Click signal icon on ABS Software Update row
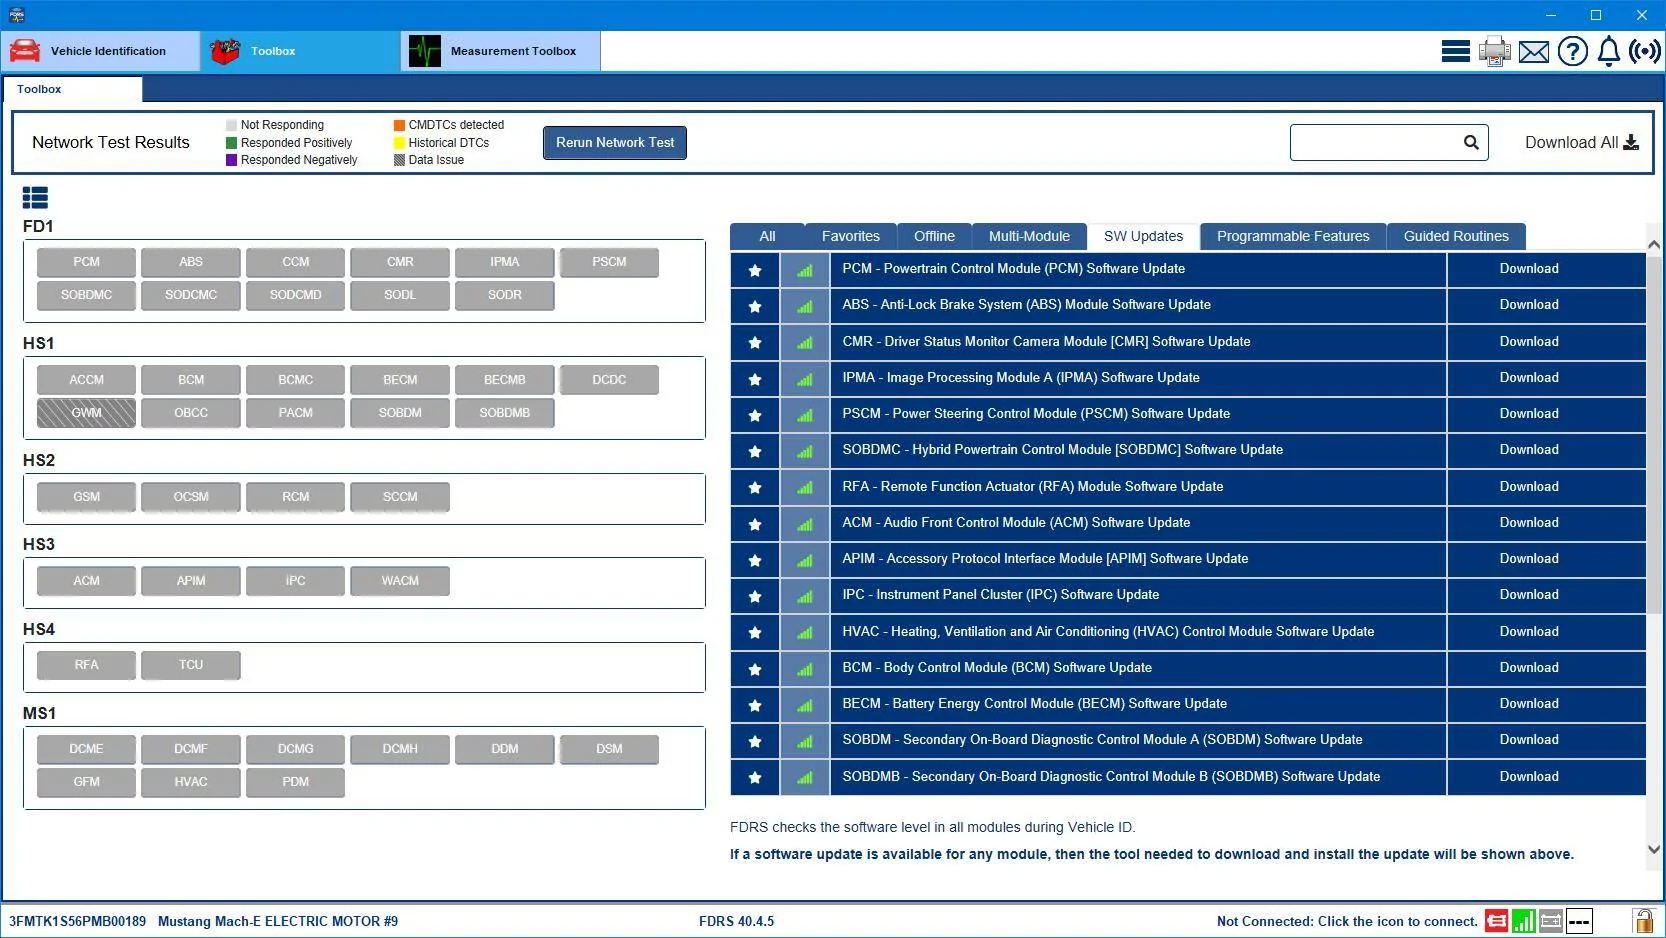 [x=805, y=306]
